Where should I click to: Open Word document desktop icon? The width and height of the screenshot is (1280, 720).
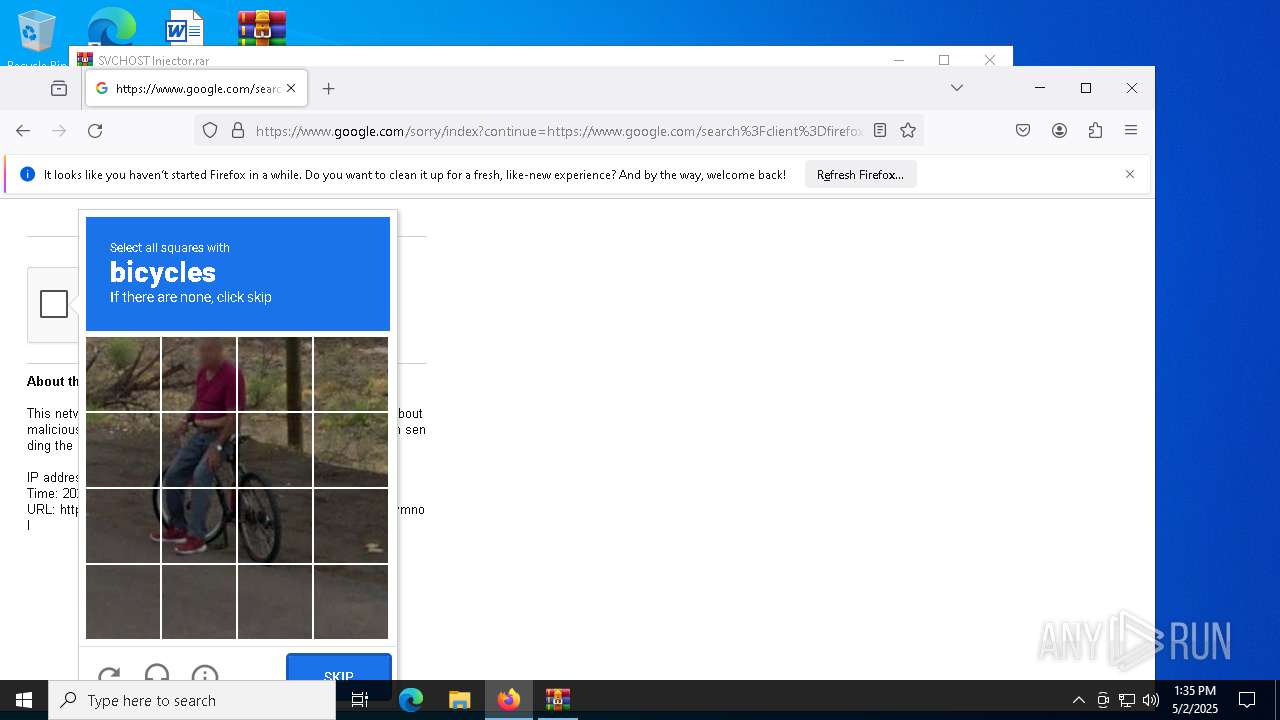click(185, 28)
